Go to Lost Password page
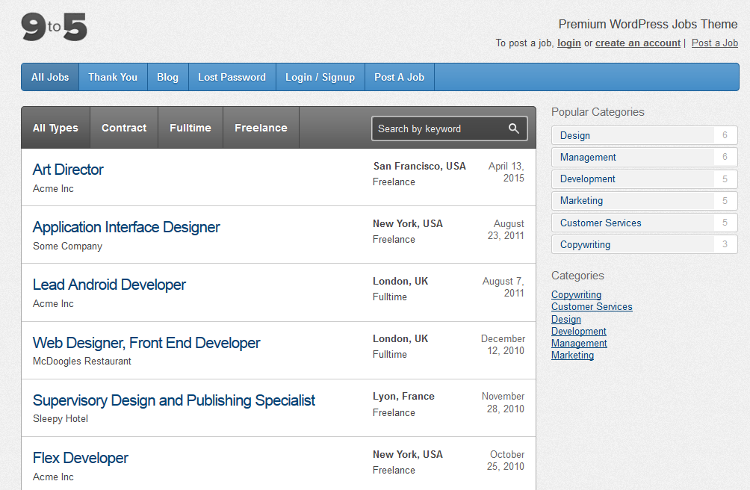The image size is (750, 490). click(232, 77)
